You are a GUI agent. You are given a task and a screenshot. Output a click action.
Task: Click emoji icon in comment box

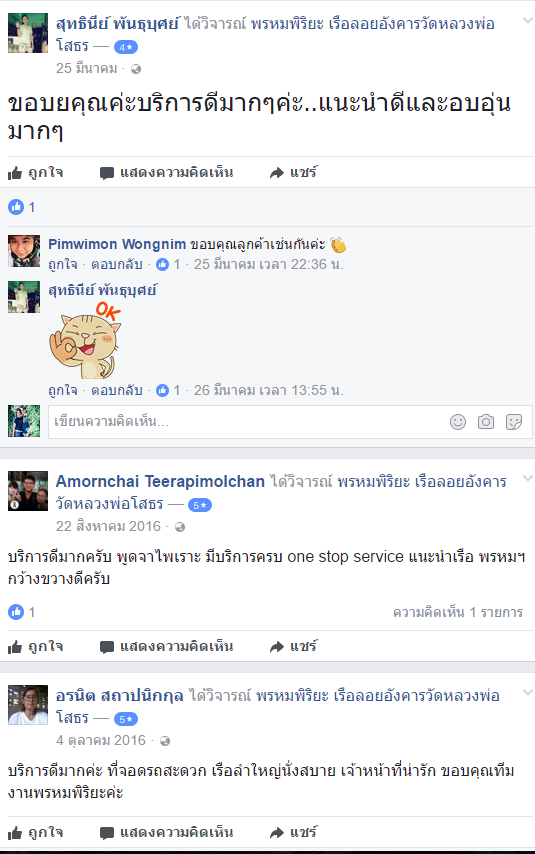click(458, 422)
